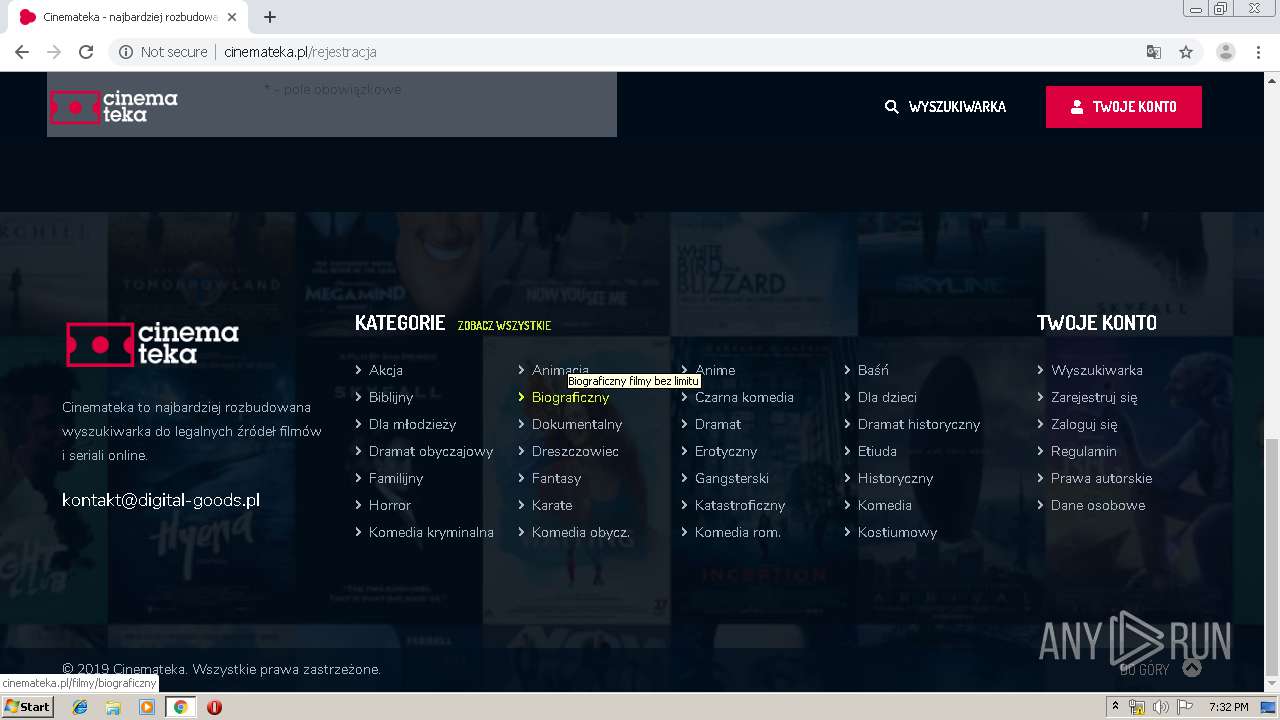Open Dane osobowe link
Screen dimensions: 1280x720
coord(1097,505)
